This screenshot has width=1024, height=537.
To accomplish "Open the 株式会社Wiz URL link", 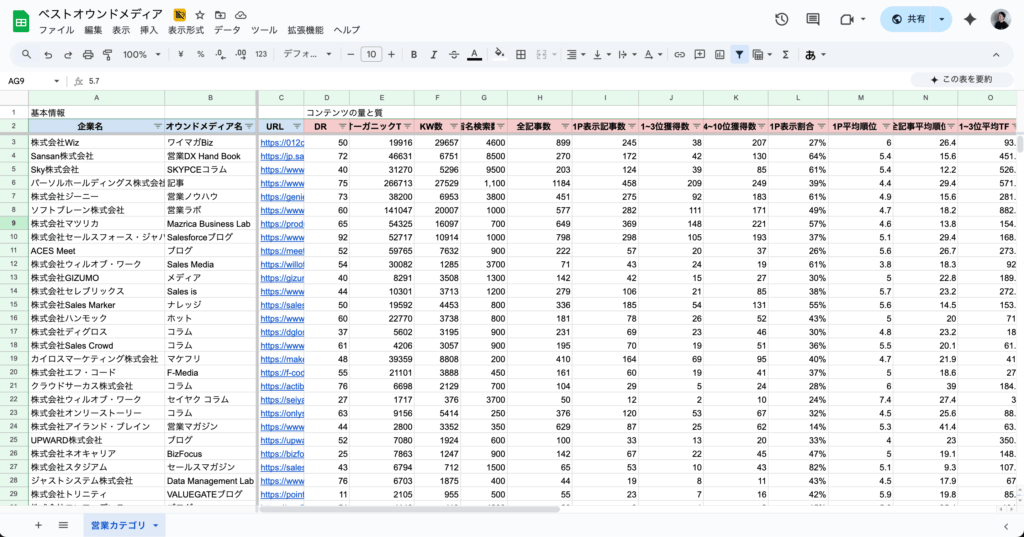I will click(x=282, y=142).
